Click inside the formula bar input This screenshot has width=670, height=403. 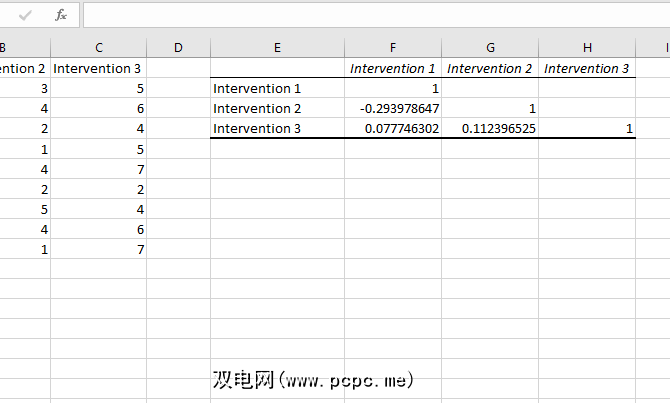coord(370,15)
